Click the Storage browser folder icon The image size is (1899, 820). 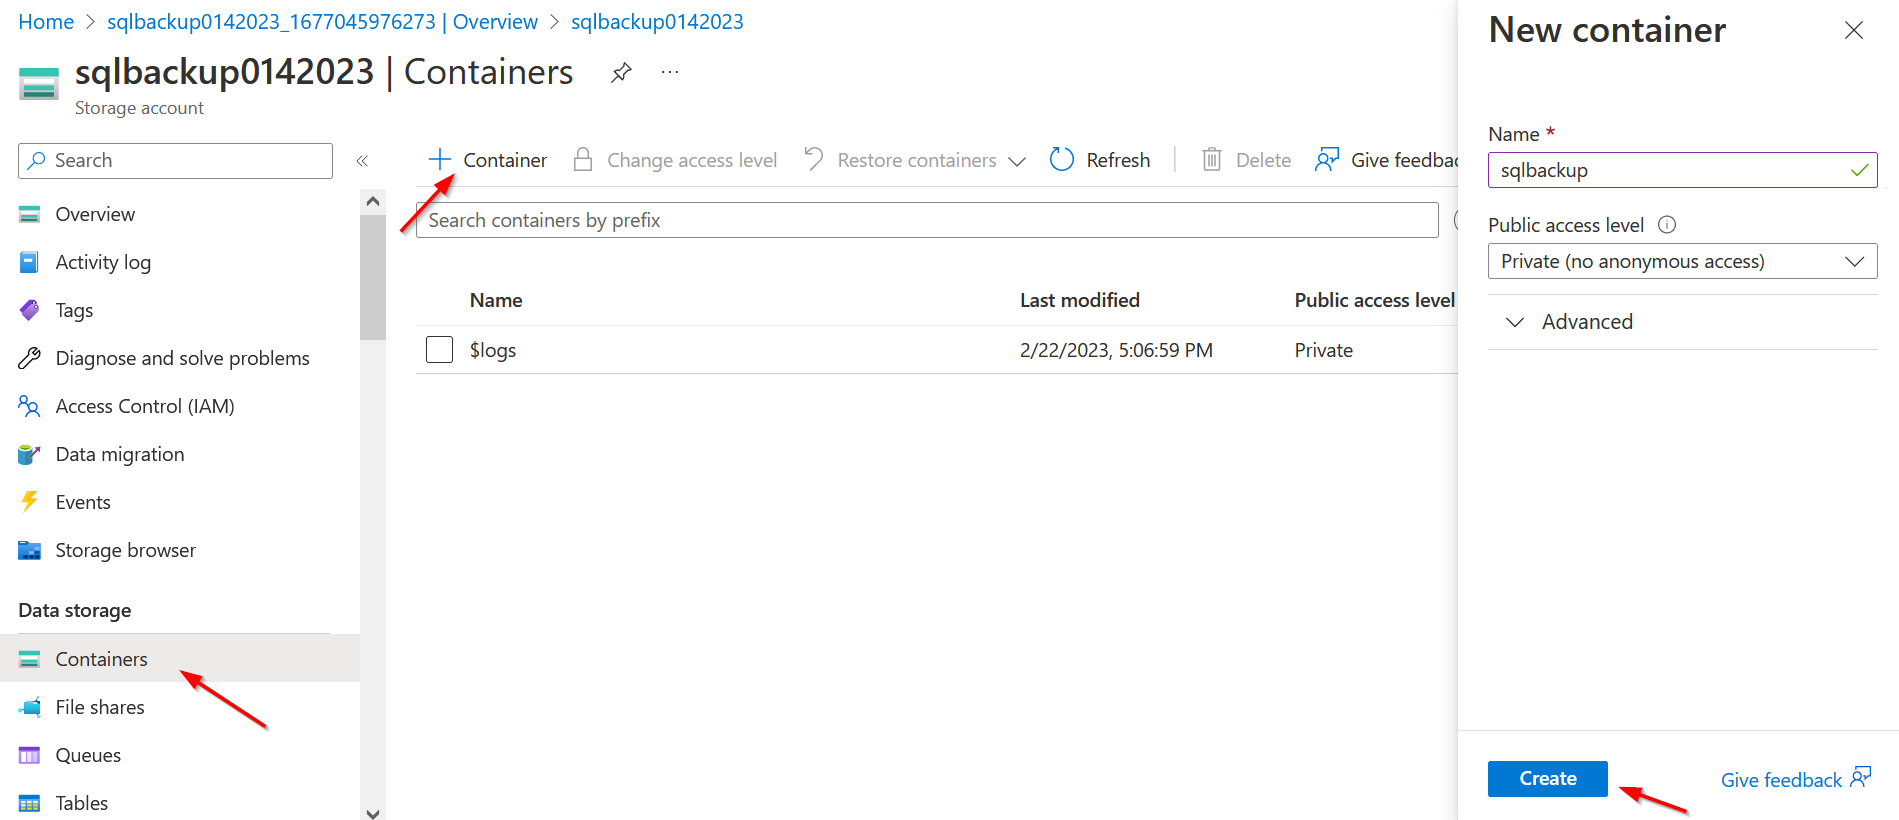[x=30, y=550]
